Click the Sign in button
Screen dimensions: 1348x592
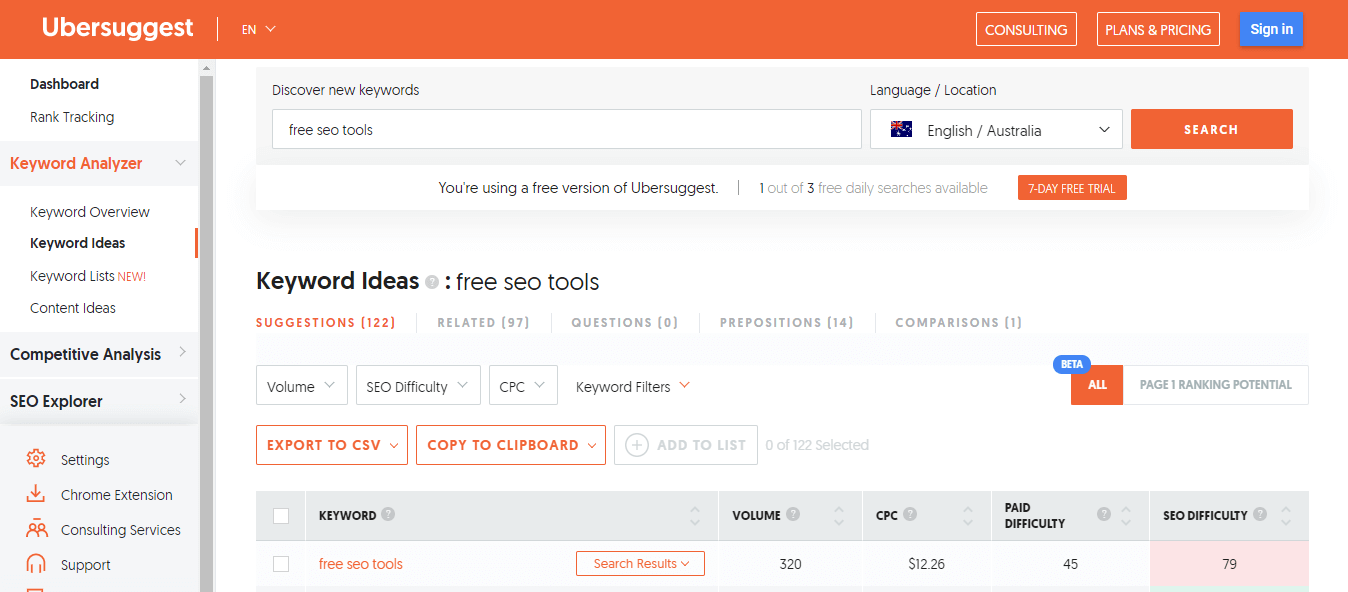point(1271,29)
